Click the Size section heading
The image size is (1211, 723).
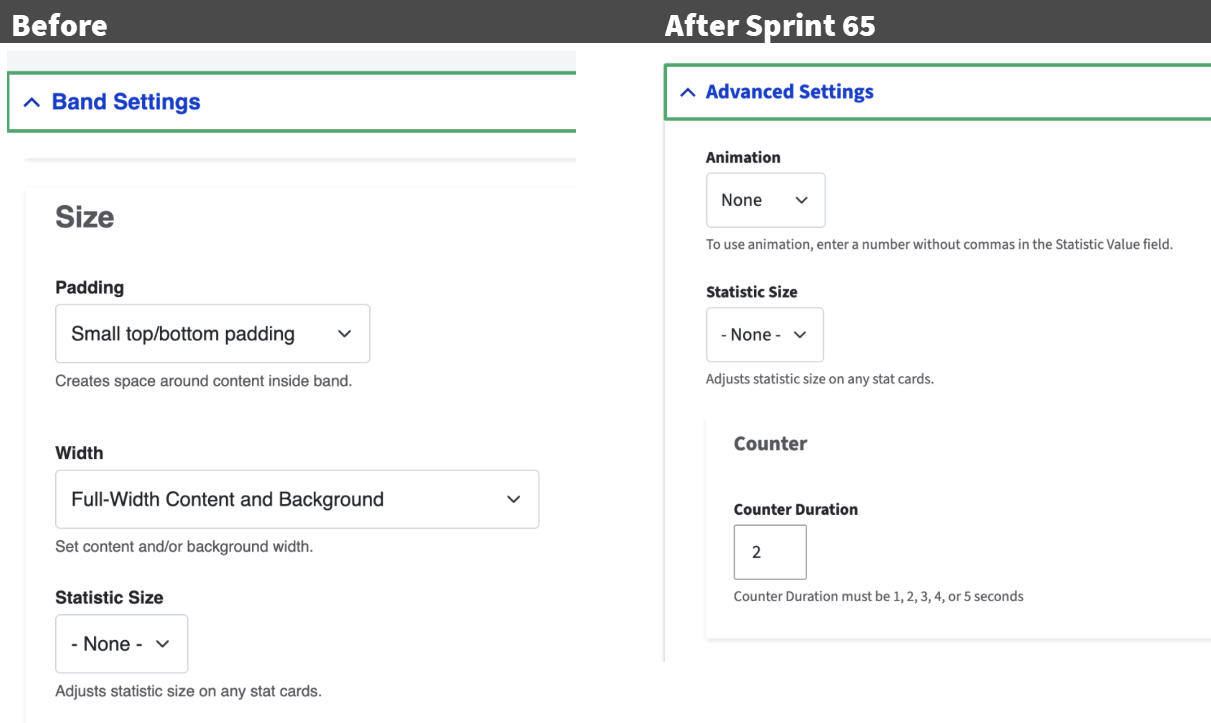coord(84,217)
